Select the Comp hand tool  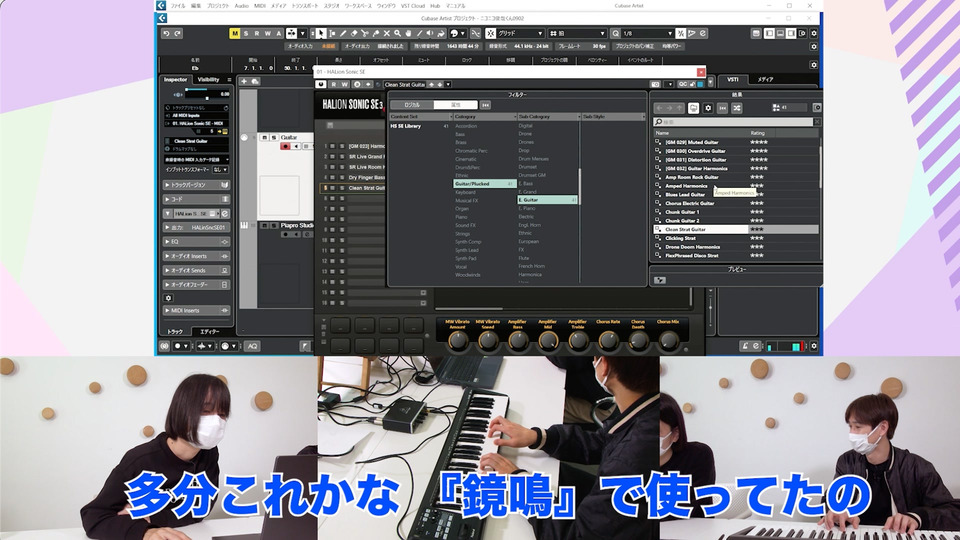tap(408, 33)
